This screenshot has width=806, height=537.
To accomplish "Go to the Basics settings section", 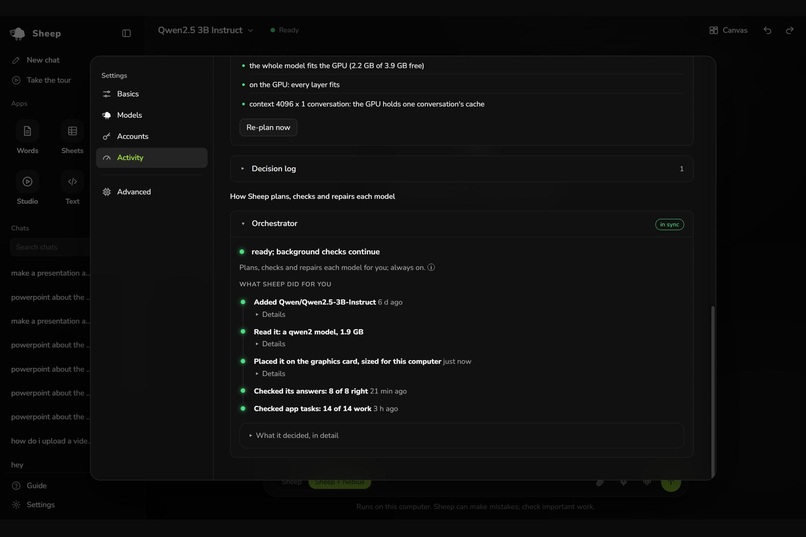I will [152, 94].
